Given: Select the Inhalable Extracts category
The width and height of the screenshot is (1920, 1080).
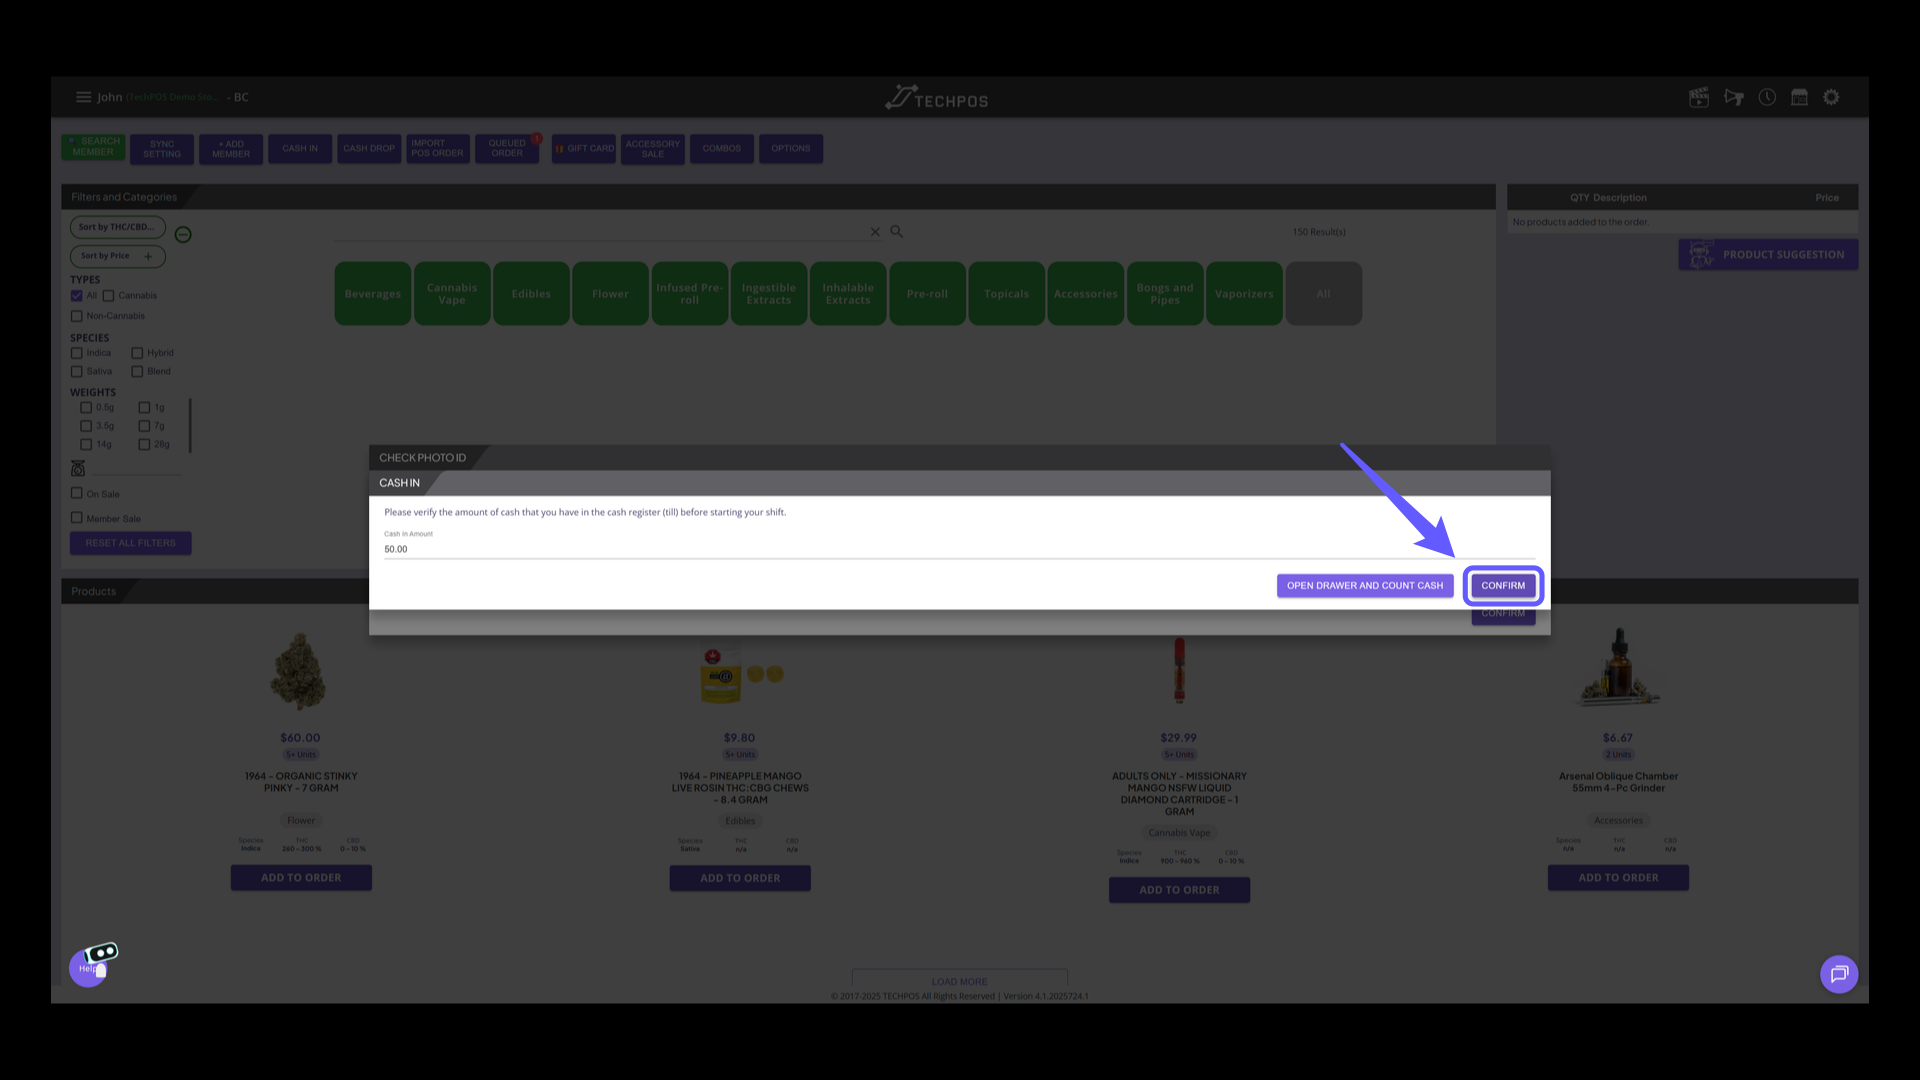Looking at the screenshot, I should [848, 294].
